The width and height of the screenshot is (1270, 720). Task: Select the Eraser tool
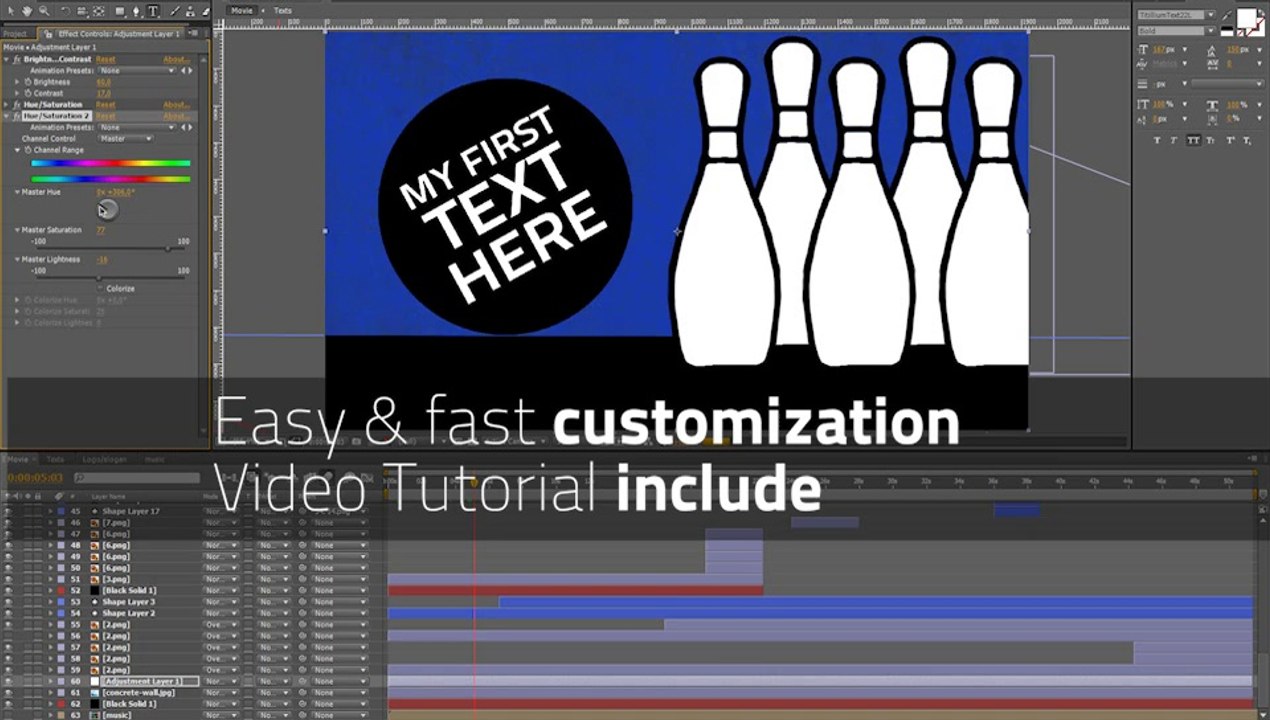pos(207,11)
